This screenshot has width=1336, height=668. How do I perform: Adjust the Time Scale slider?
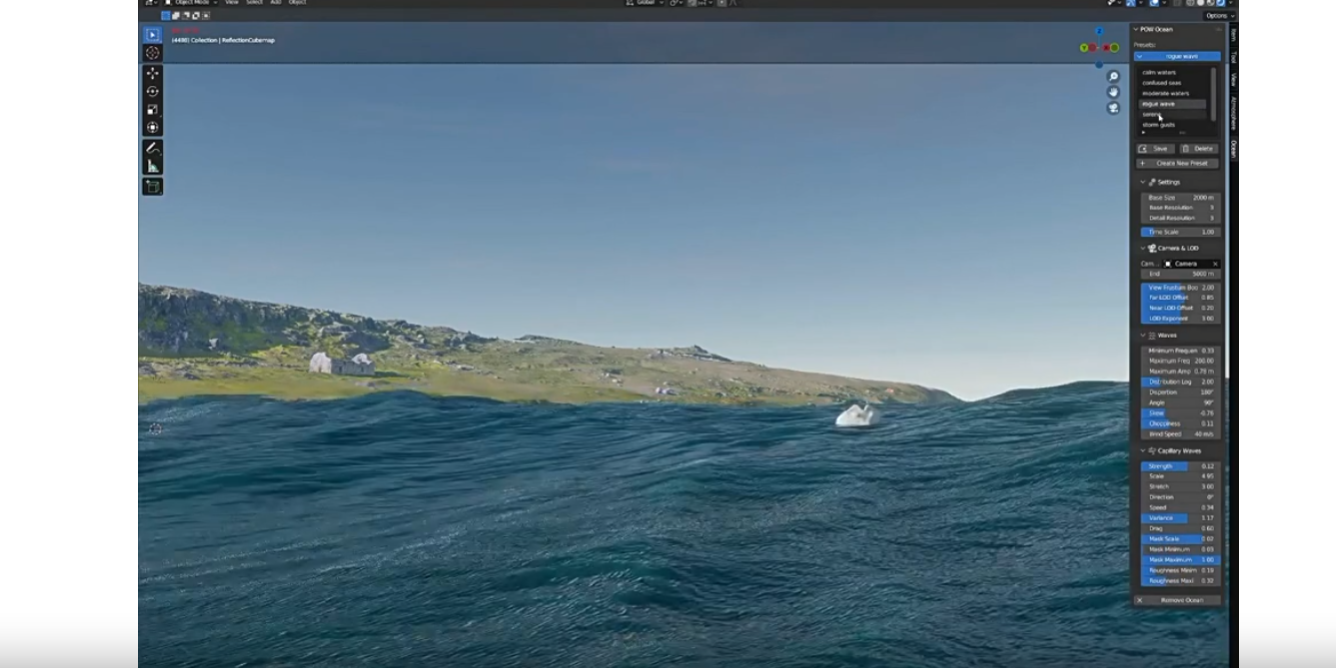tap(1180, 232)
